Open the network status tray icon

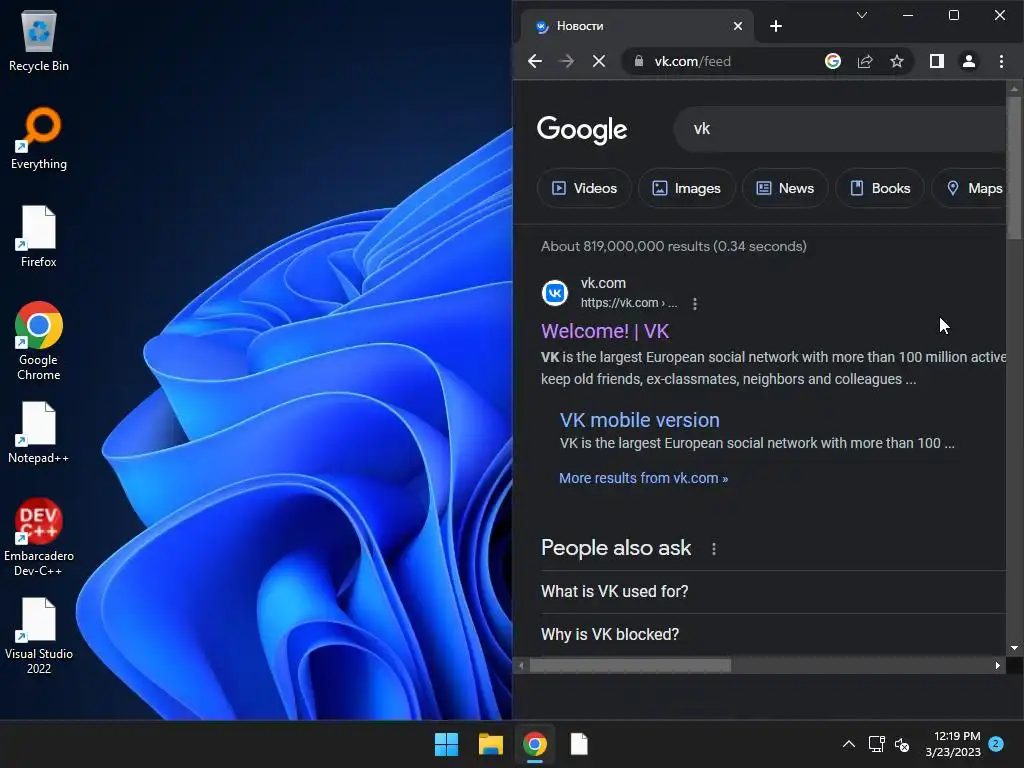coord(876,744)
